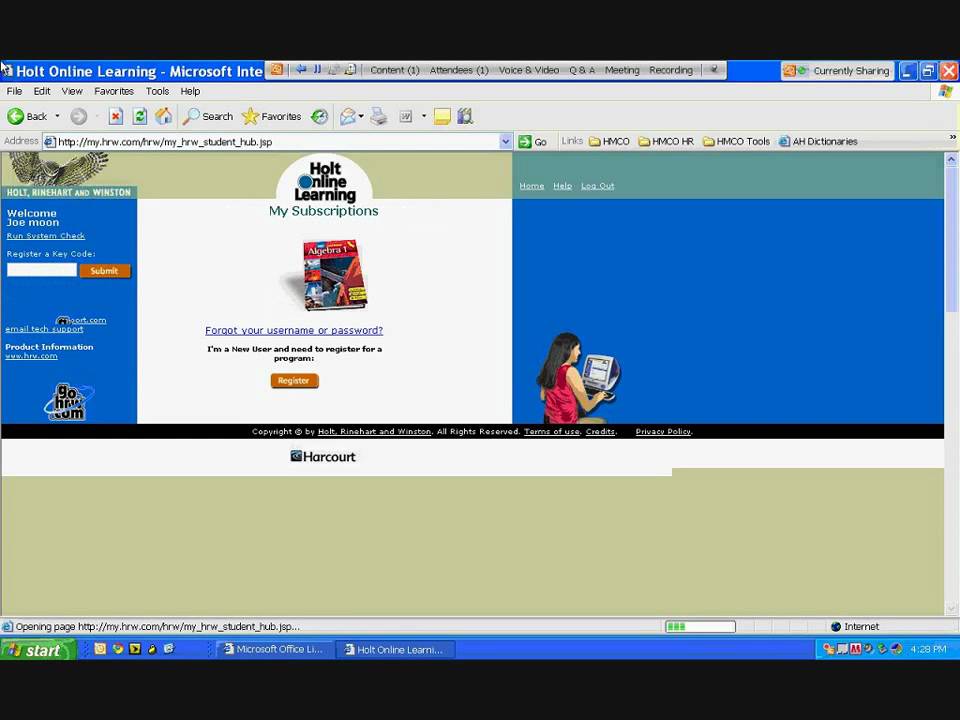This screenshot has height=720, width=960.
Task: Click the pause sharing icon
Action: tap(317, 70)
